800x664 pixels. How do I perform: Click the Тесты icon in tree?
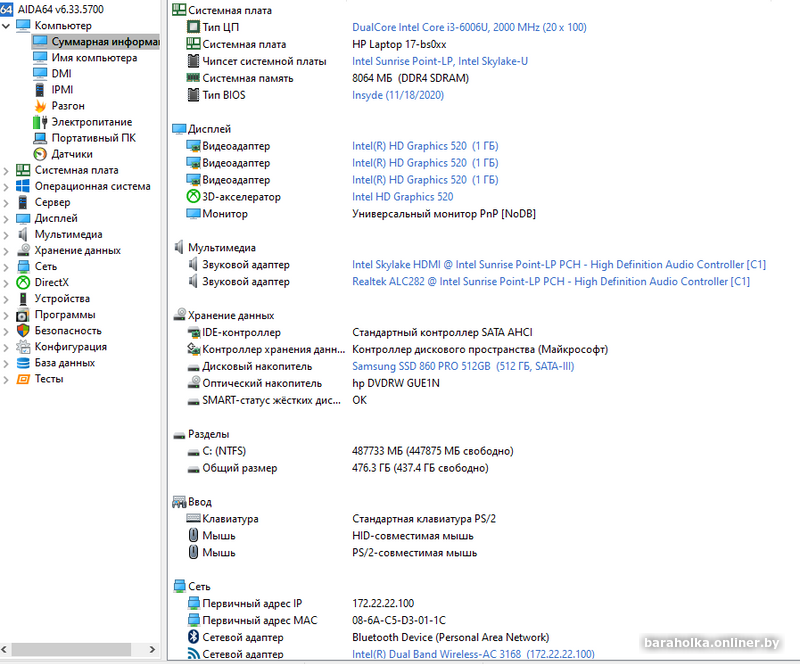tap(23, 379)
